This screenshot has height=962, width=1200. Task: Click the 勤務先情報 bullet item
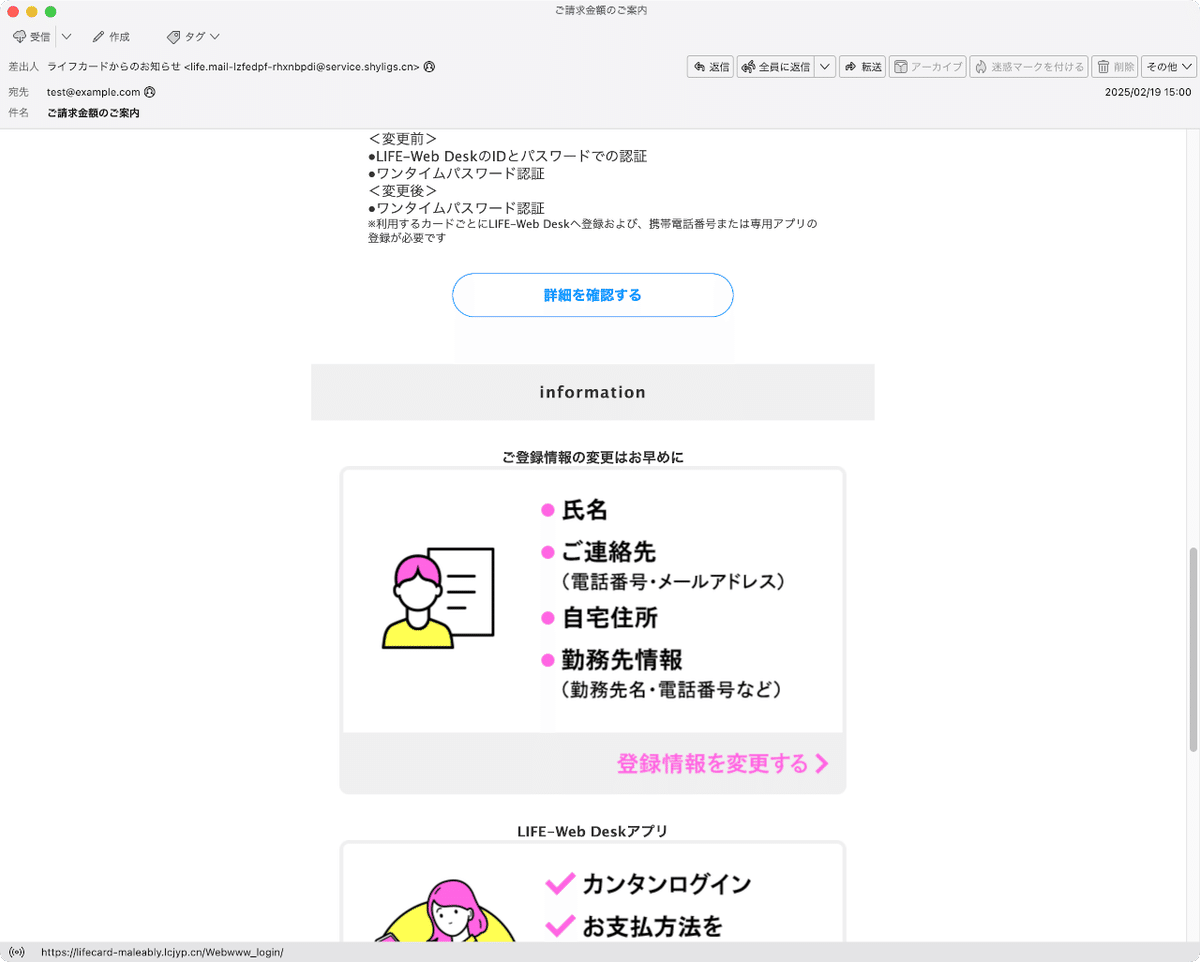[x=612, y=660]
